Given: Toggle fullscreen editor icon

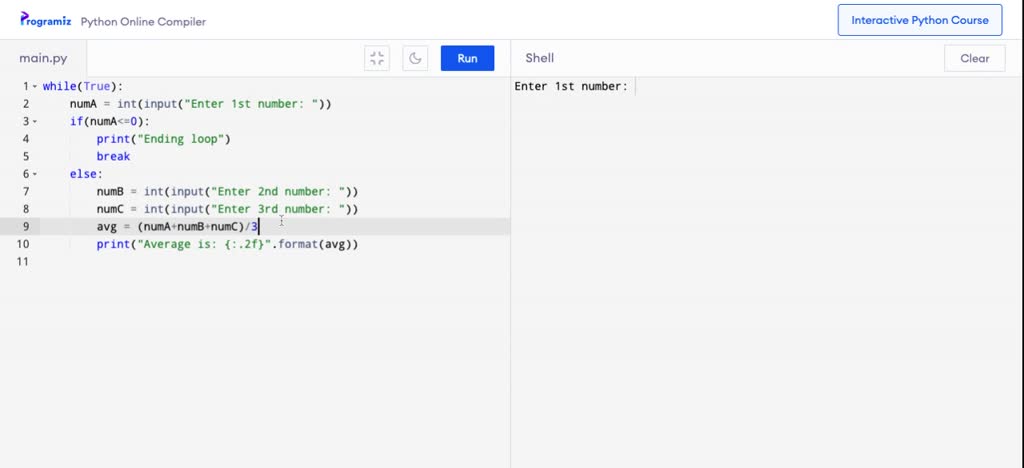Looking at the screenshot, I should 377,58.
